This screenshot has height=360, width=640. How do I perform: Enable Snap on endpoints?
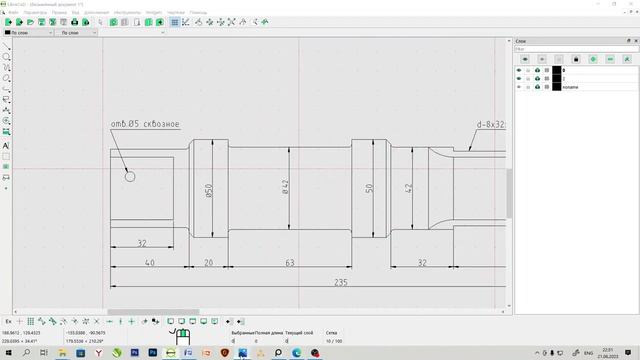pyautogui.click(x=42, y=322)
